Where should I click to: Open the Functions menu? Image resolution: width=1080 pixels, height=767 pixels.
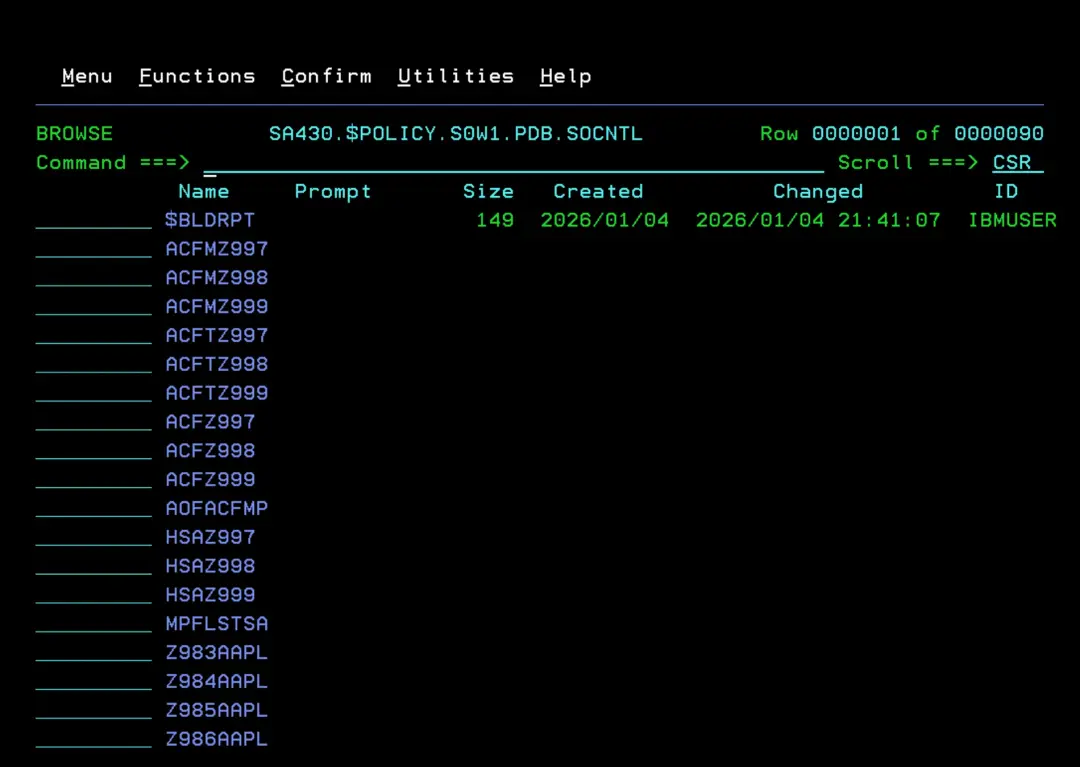197,76
